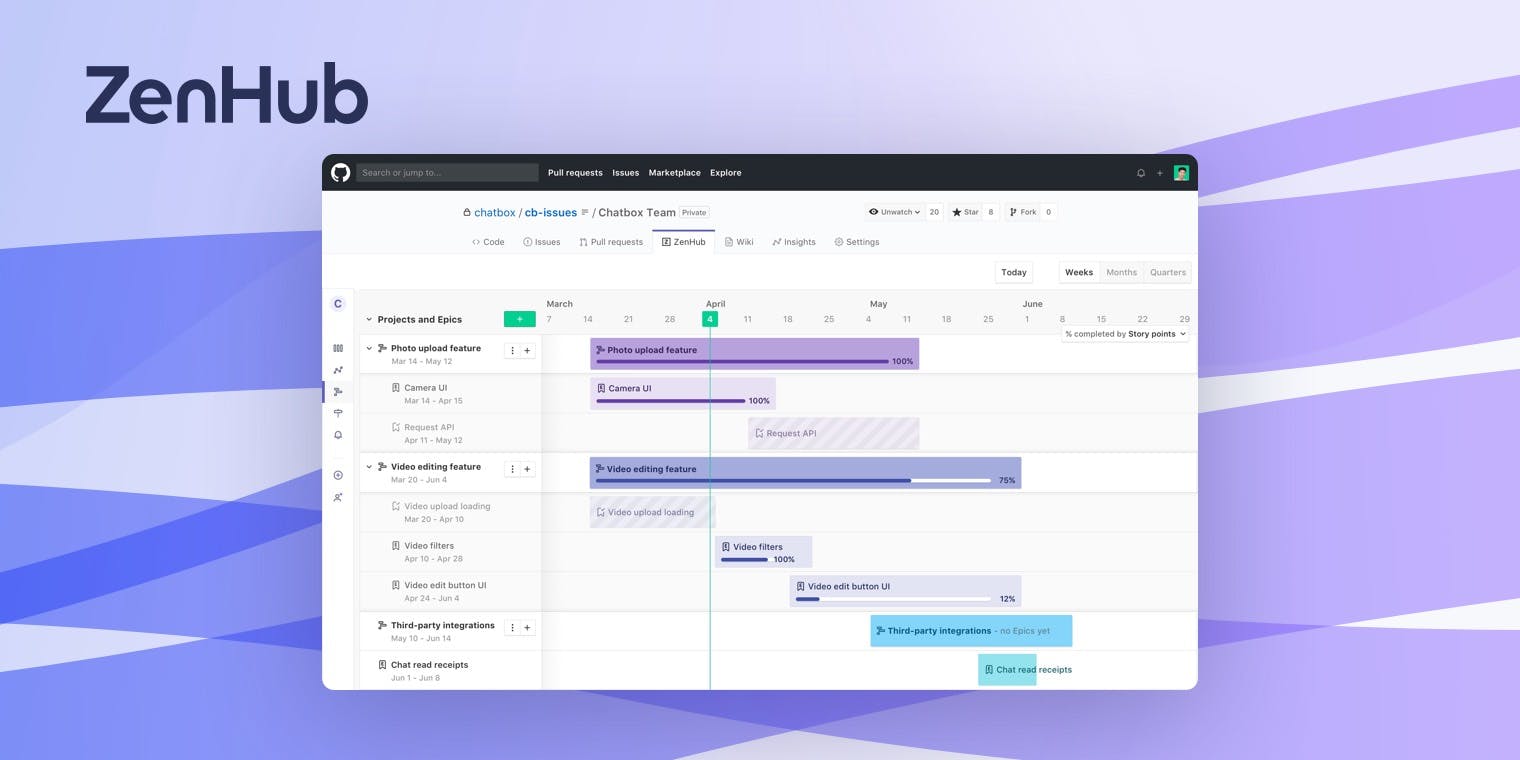Open the Chat read receipts row in the list
The height and width of the screenshot is (760, 1520).
coord(450,671)
